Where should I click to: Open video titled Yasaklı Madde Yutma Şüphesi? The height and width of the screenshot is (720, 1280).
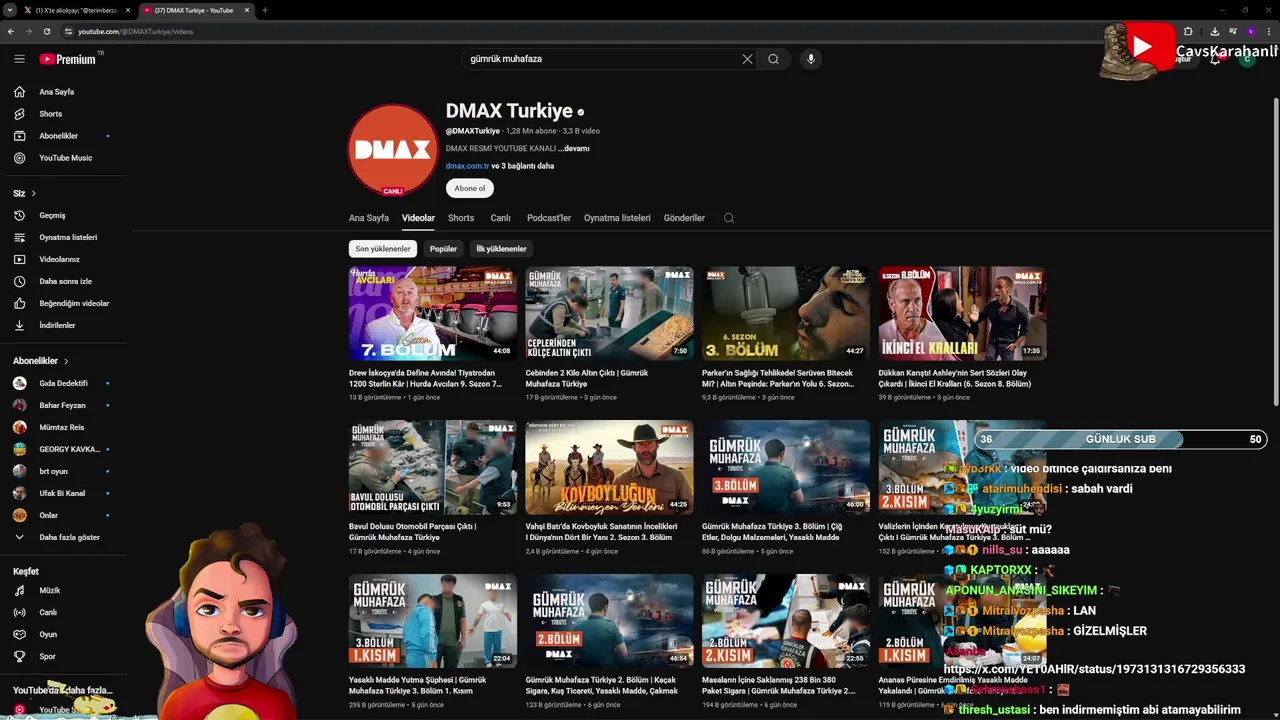coord(417,685)
